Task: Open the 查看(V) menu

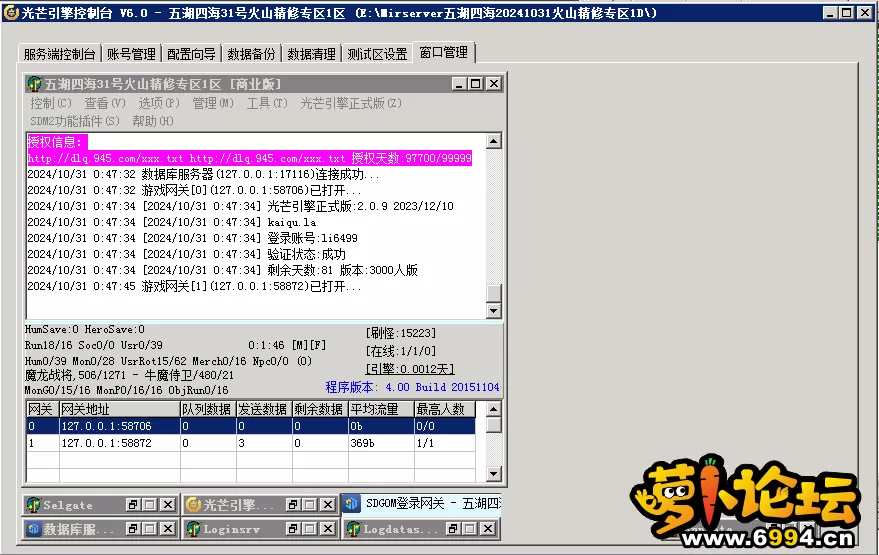Action: [105, 103]
